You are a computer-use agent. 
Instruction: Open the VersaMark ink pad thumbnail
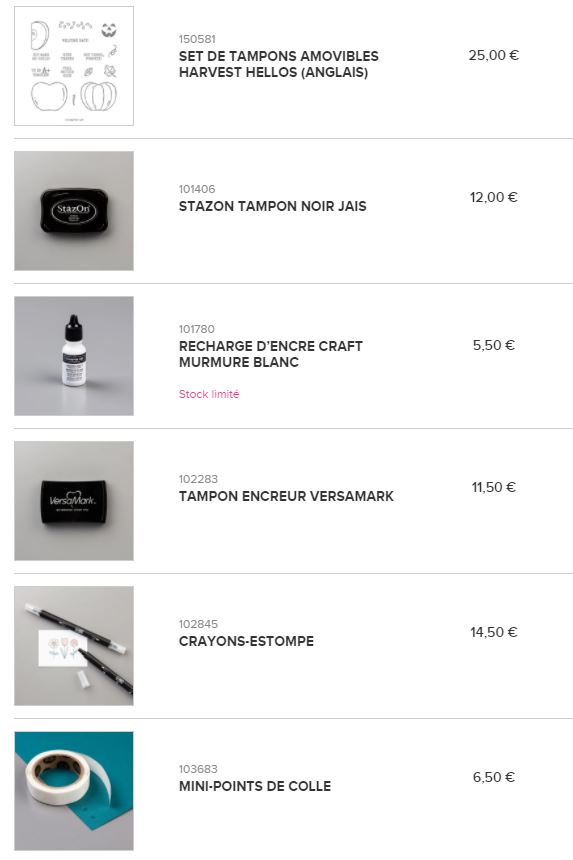[74, 501]
